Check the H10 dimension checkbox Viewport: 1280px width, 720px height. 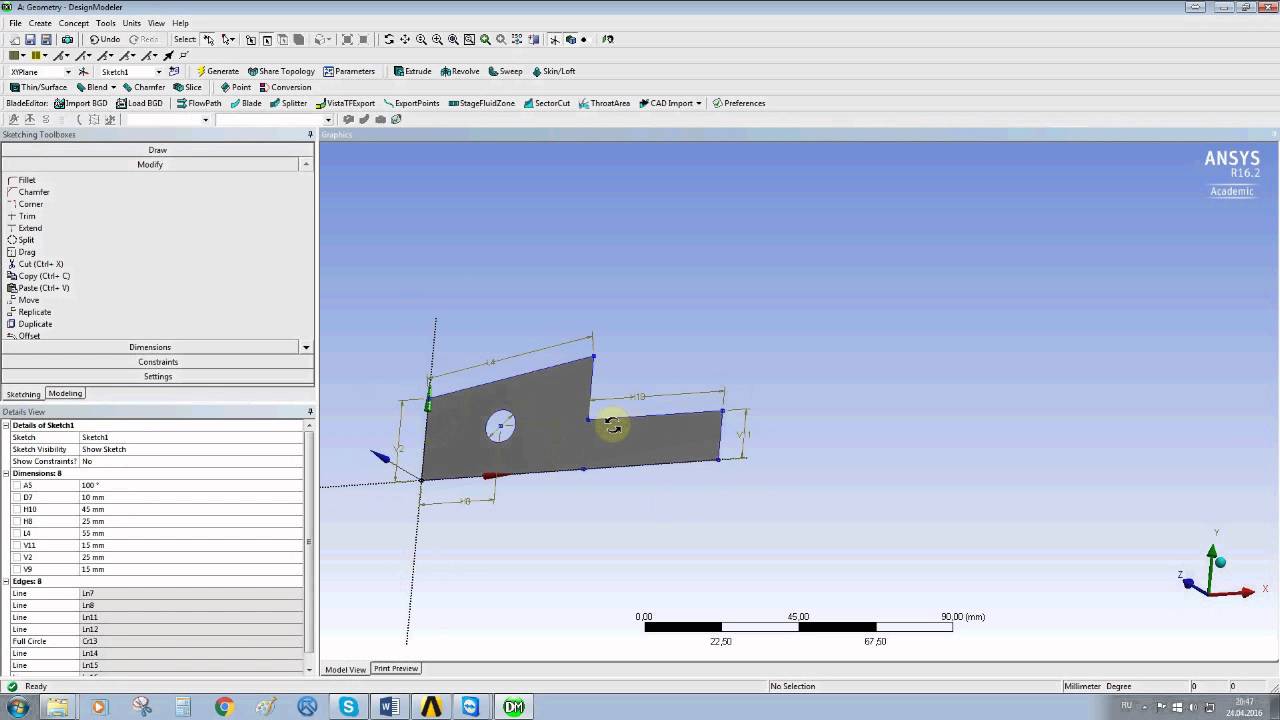[16, 509]
